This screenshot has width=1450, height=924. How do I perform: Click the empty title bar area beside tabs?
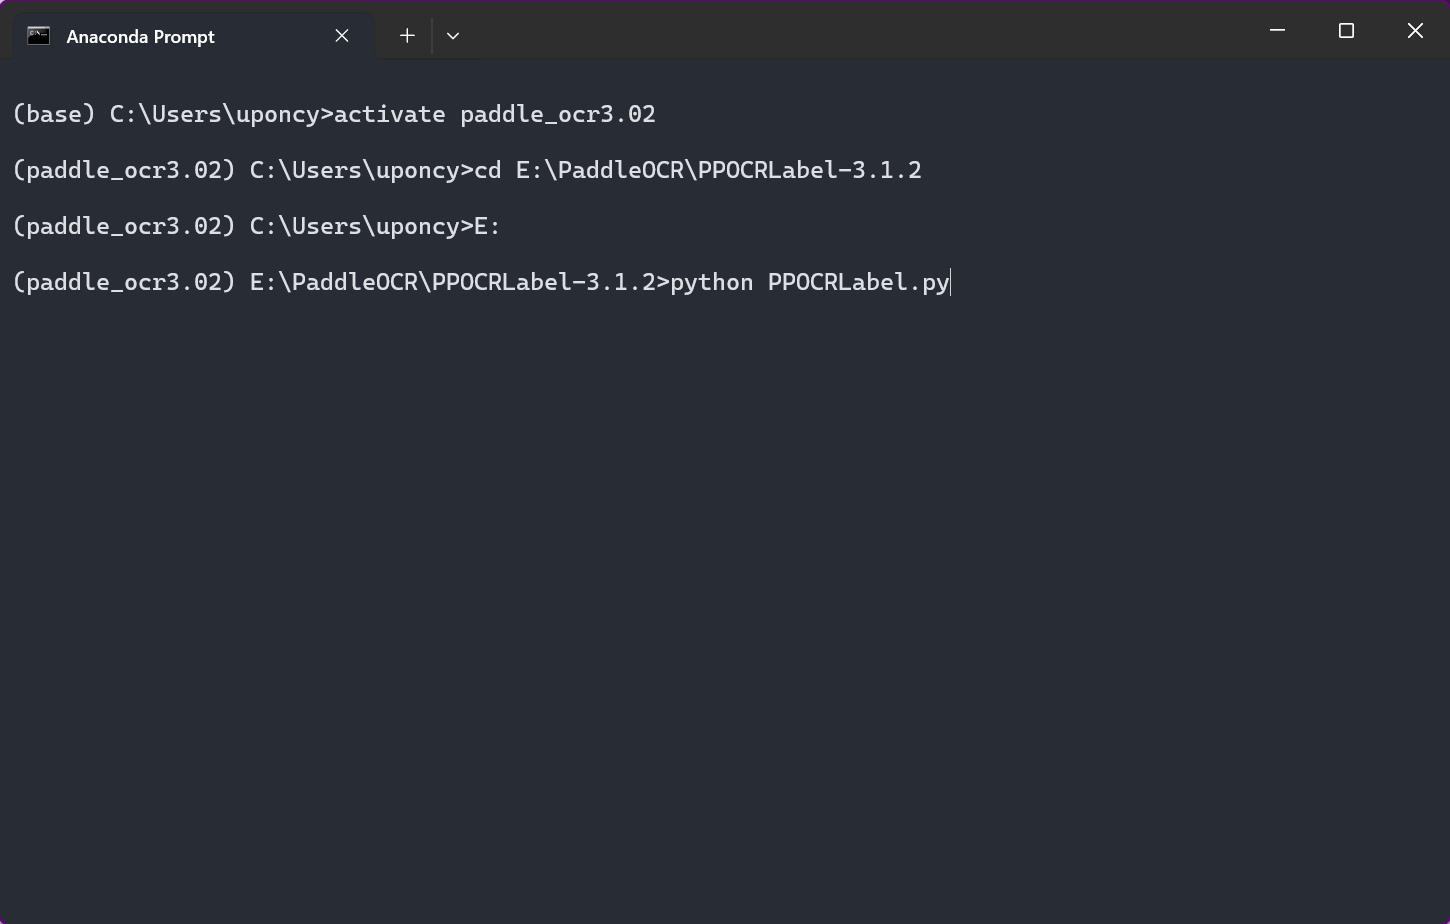(850, 32)
